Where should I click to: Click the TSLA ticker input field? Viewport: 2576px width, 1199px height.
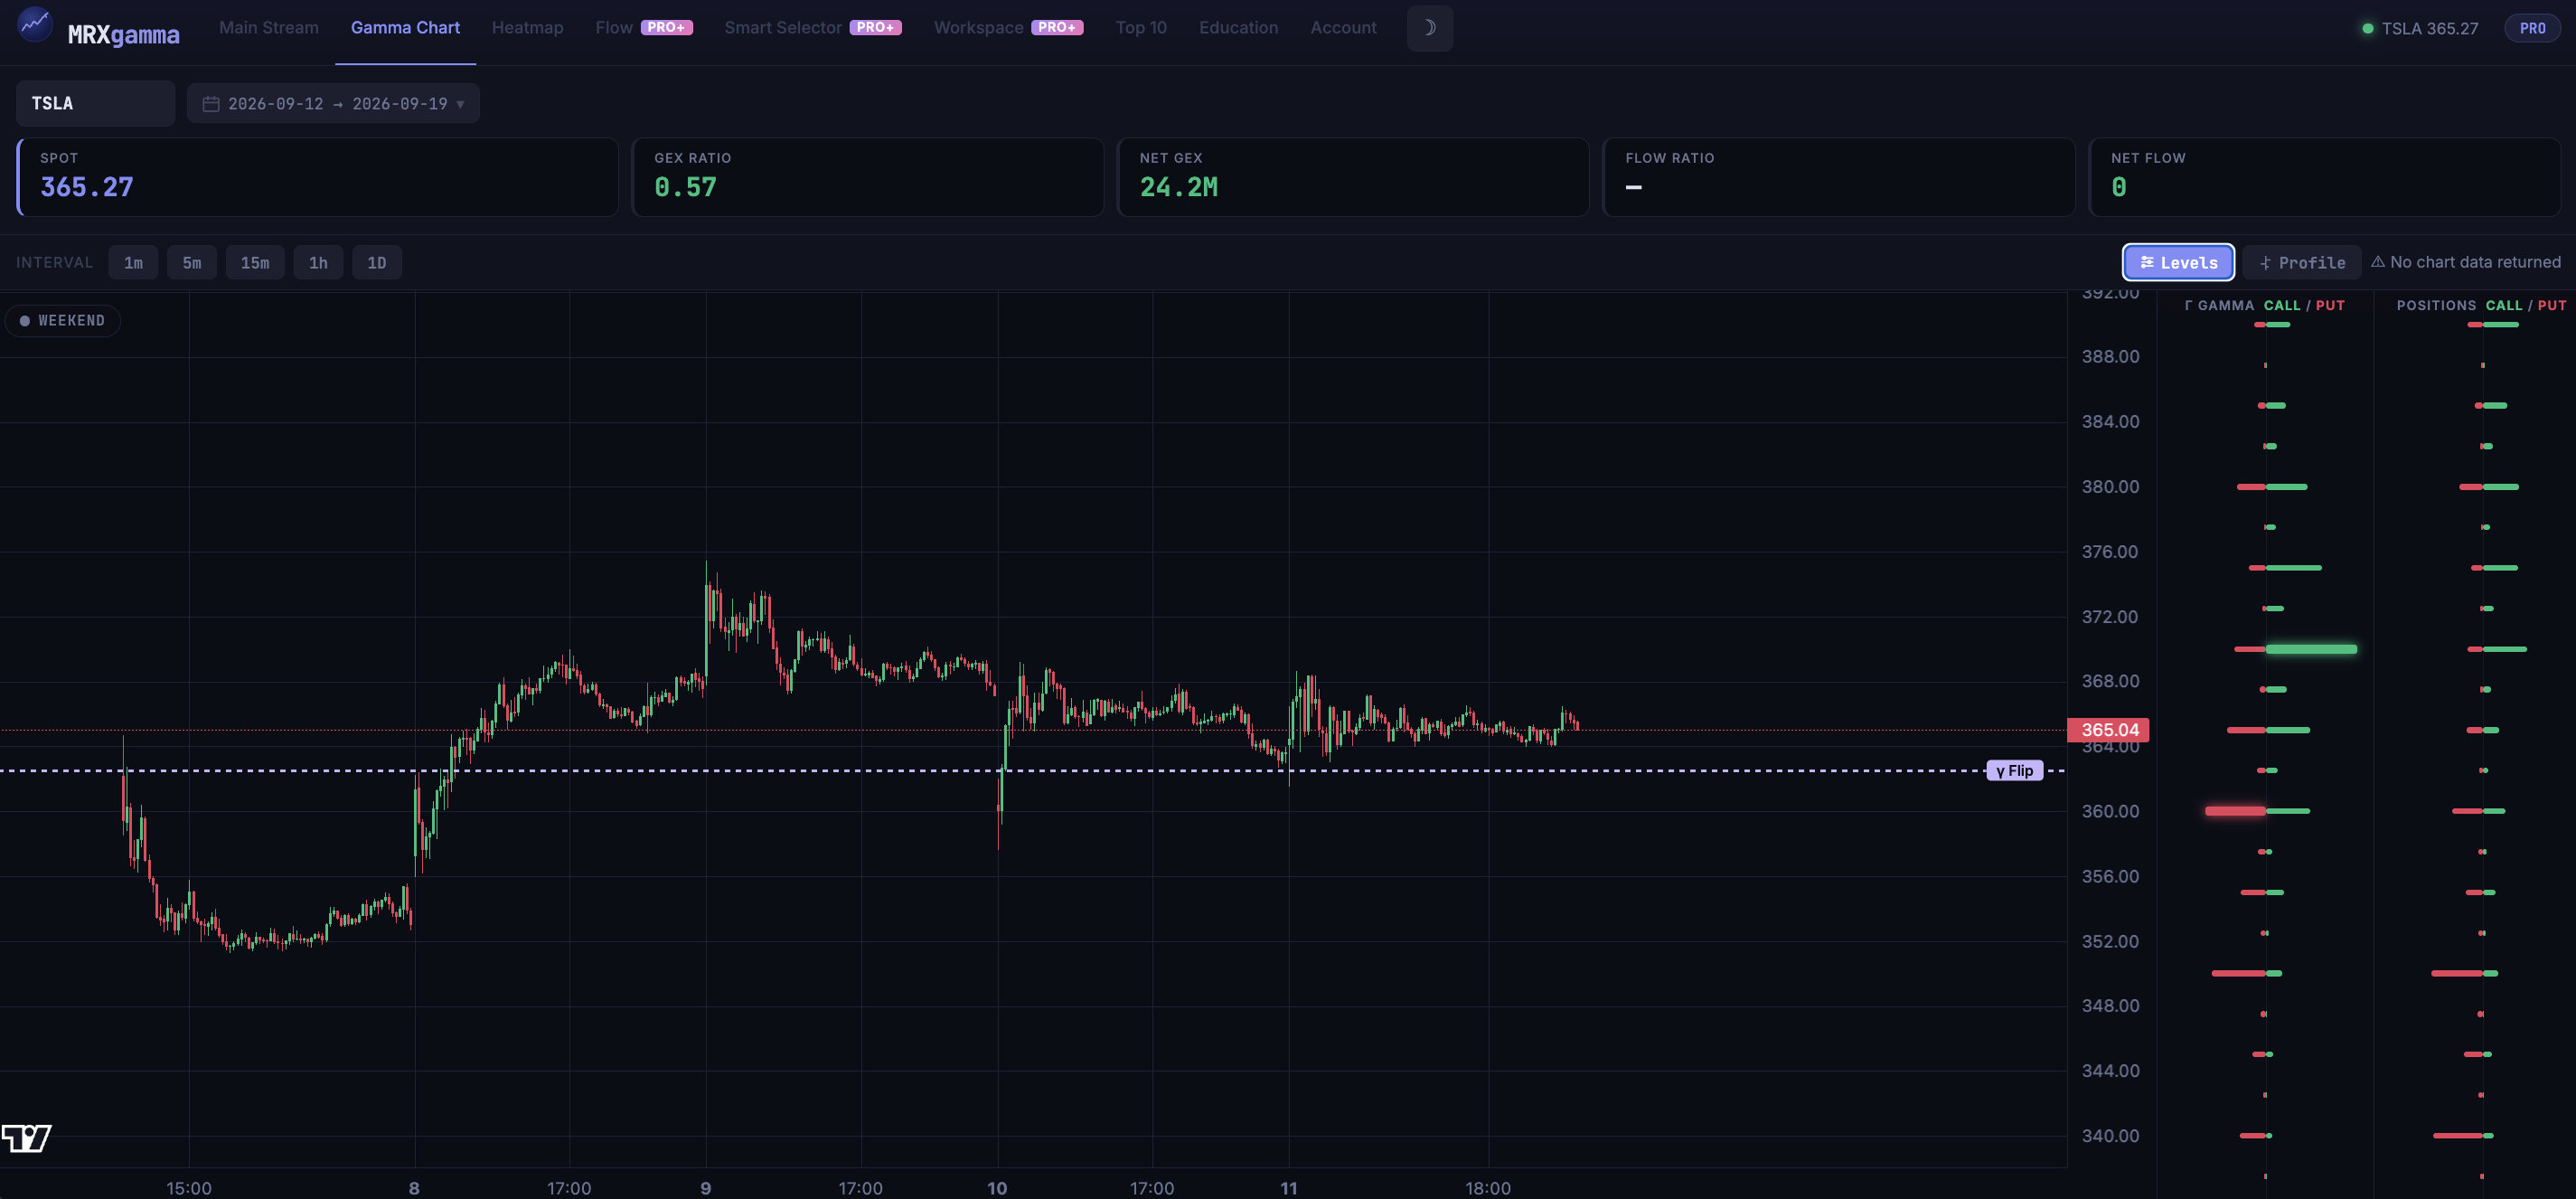click(95, 103)
